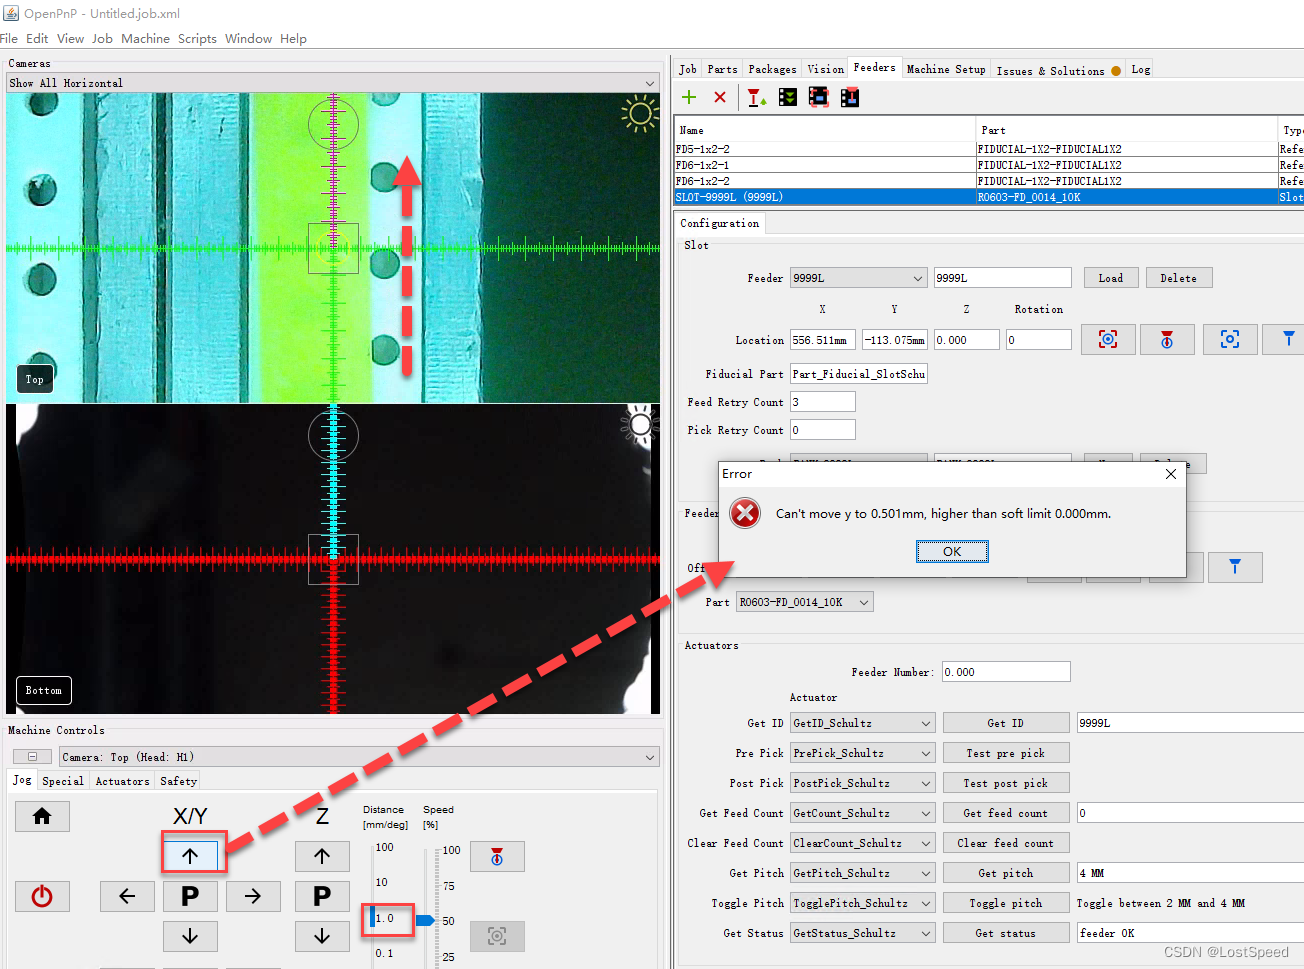Click the Toggle pitch button
The image size is (1304, 969).
[1006, 903]
